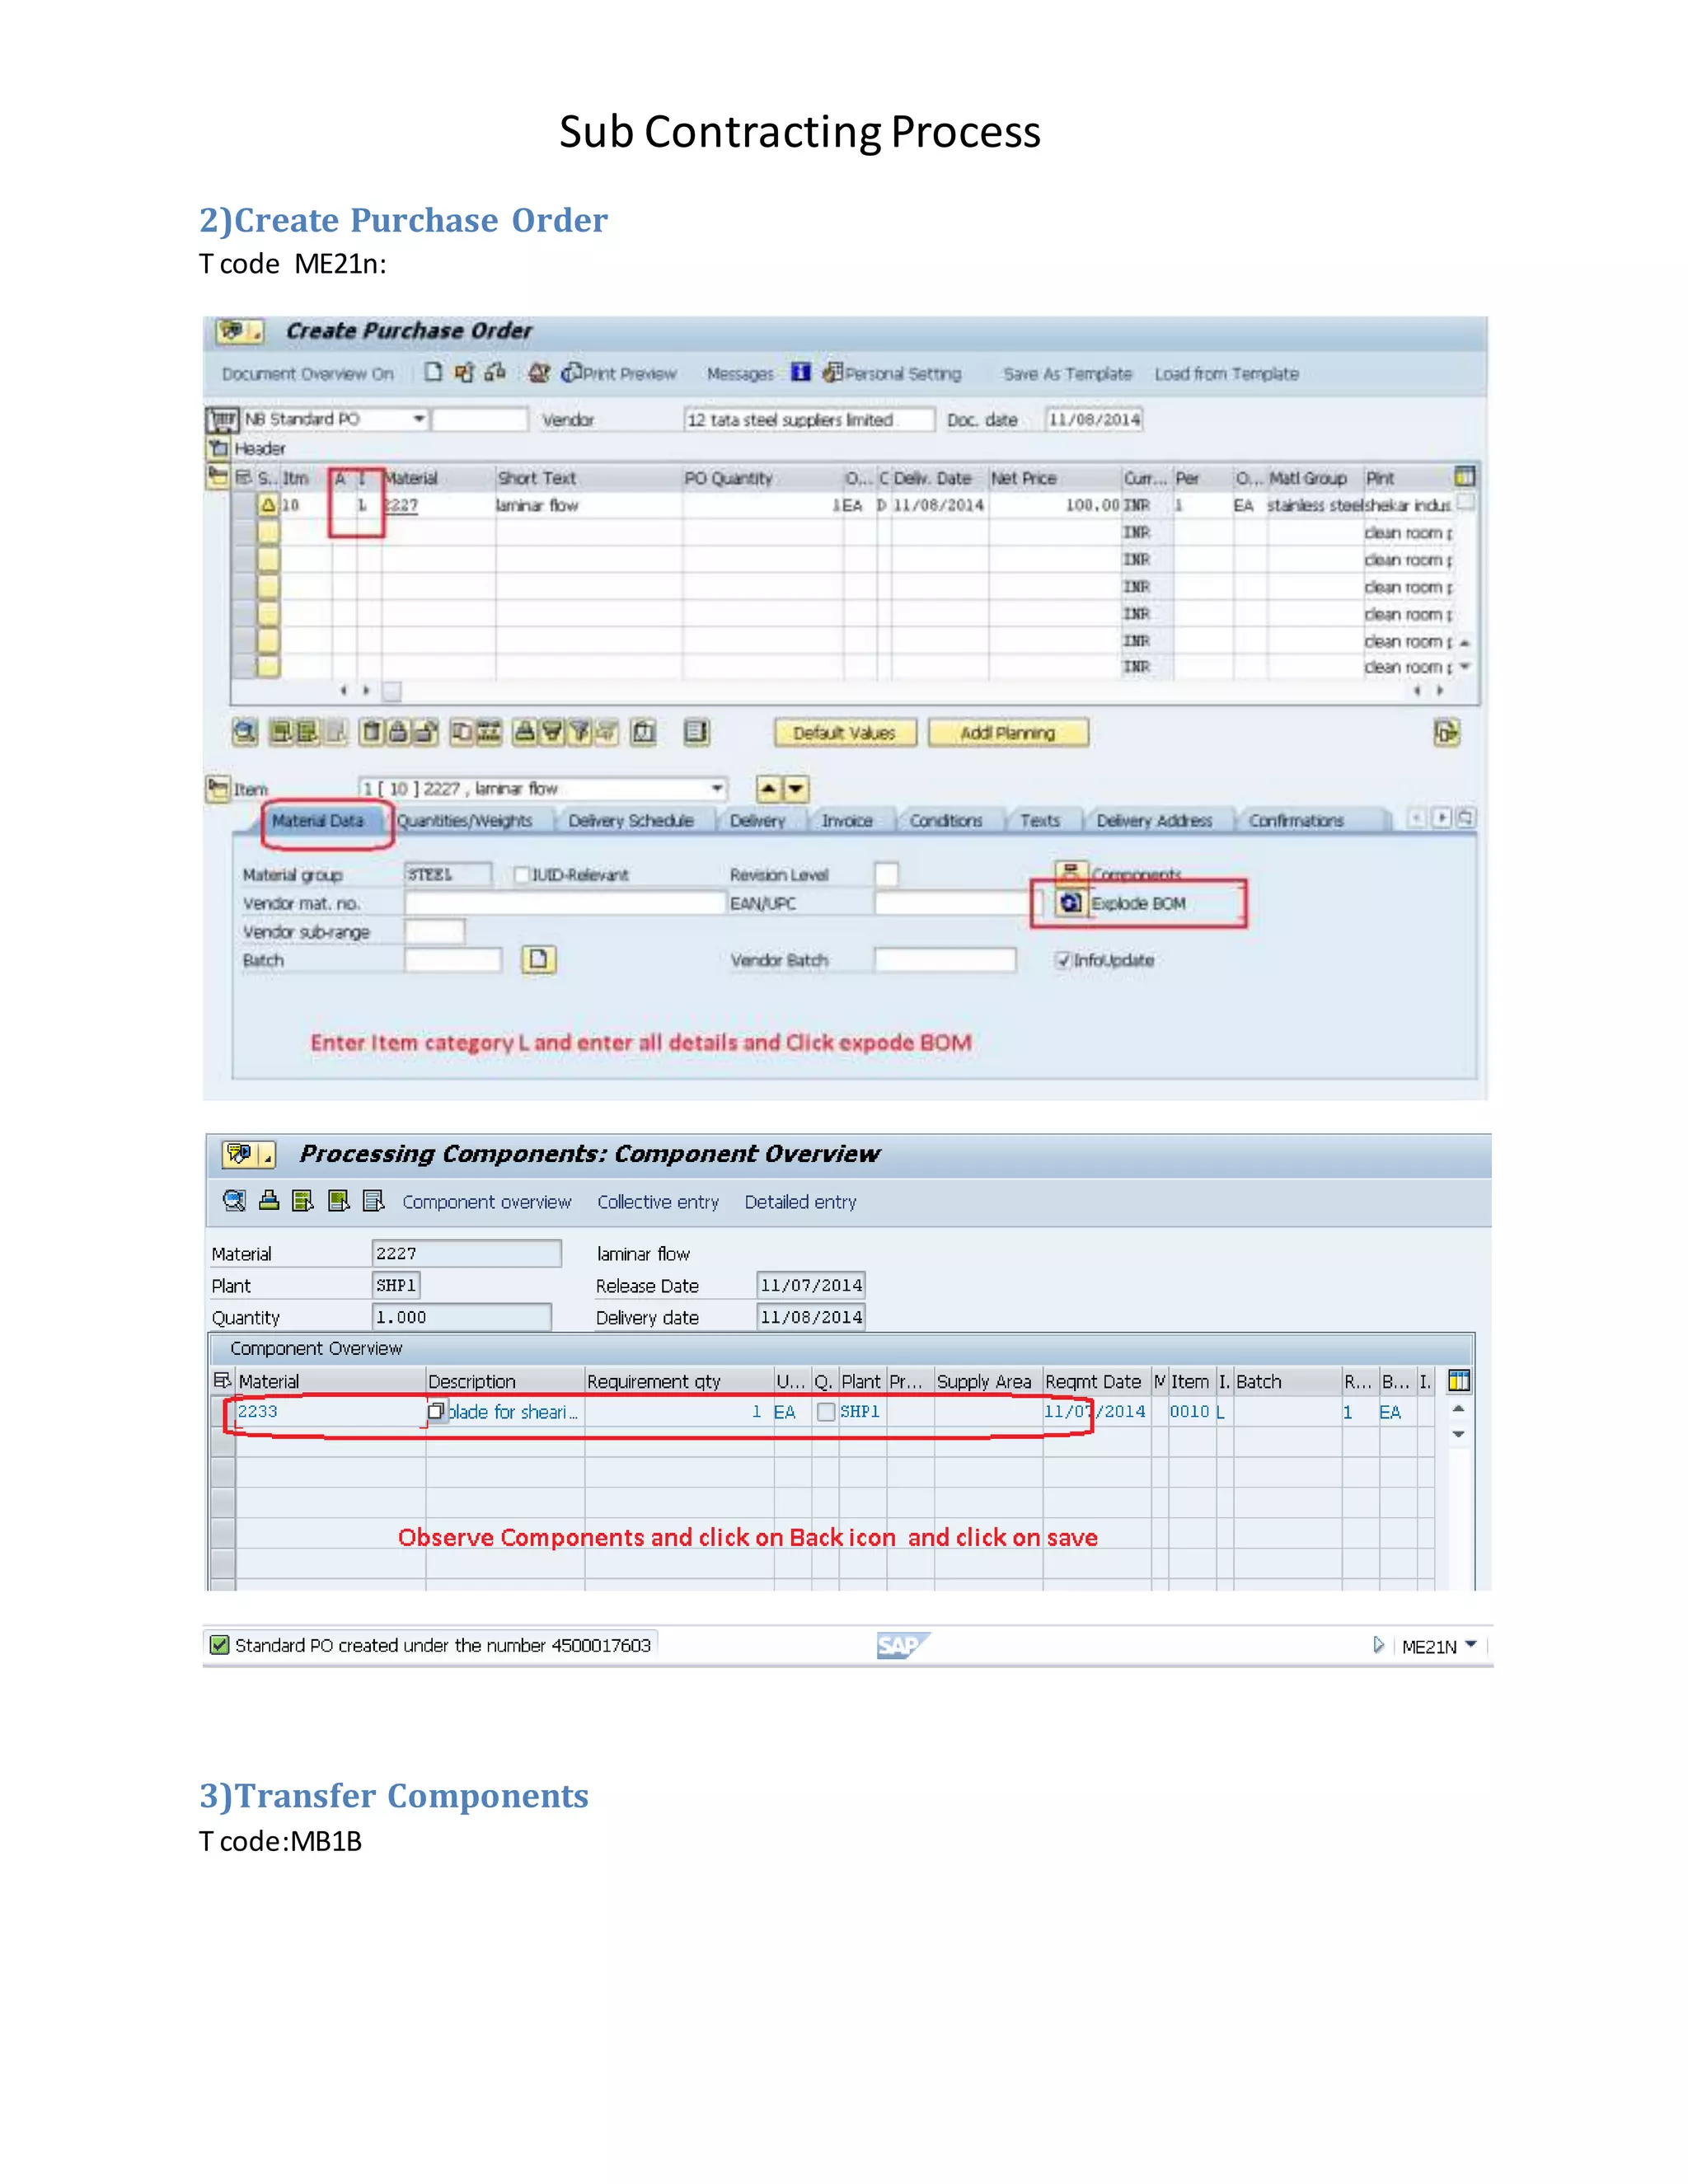Click the filter funnel icon below item table
Viewport: 1688px width, 2184px height.
pos(579,732)
